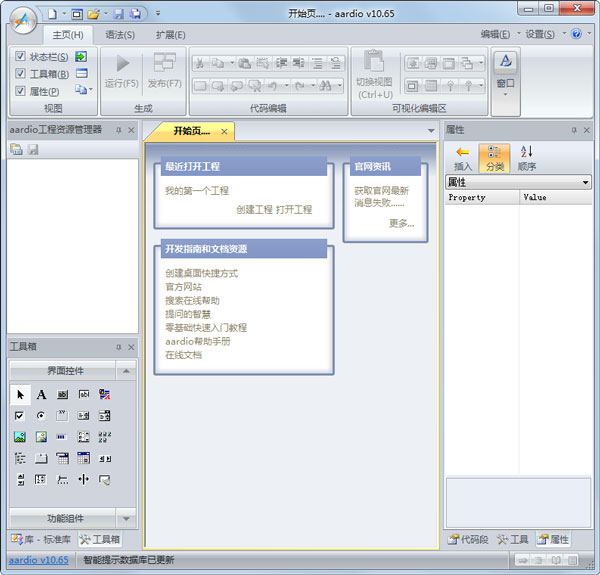Click the 插入 yellow arrow icon
Screen dimensions: 600x575
click(463, 152)
